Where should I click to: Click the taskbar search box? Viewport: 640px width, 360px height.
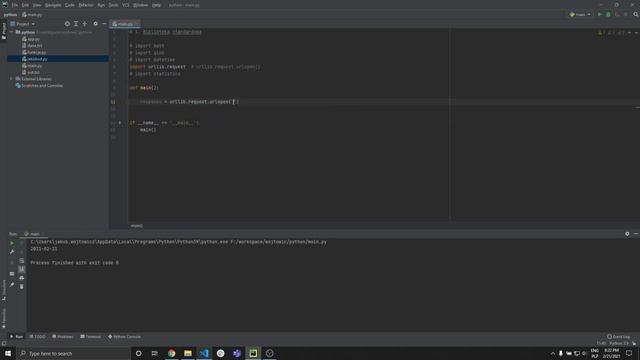[73, 353]
